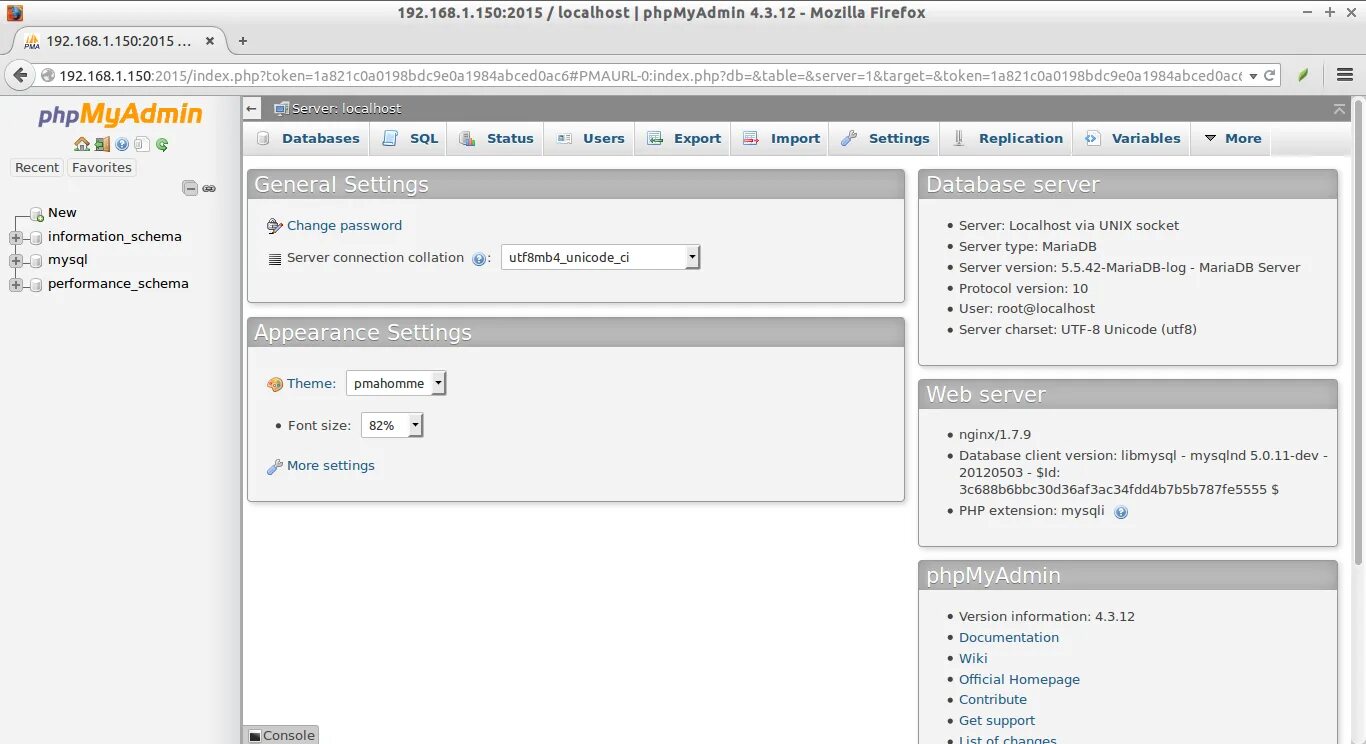
Task: Click the chain link icon in sidebar
Action: (x=209, y=188)
